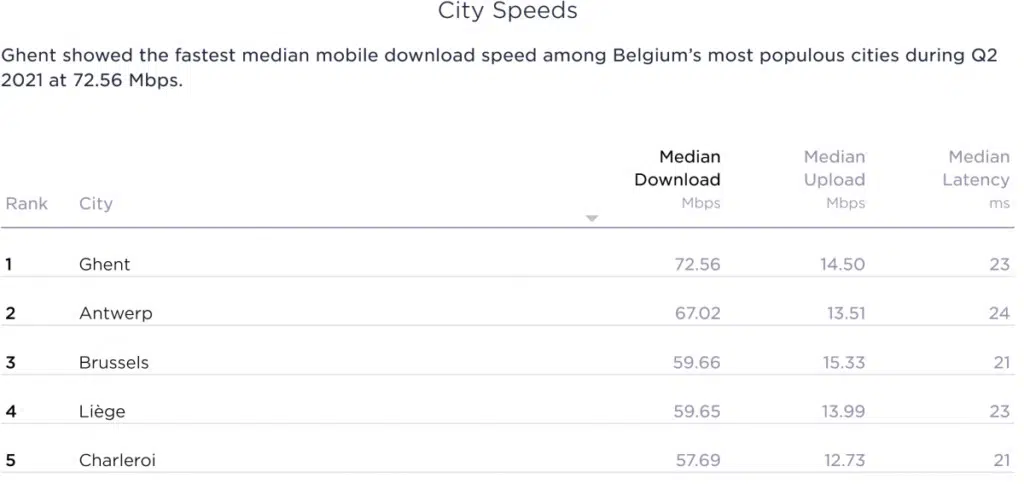Click Ghent's 72.56 download value
This screenshot has width=1024, height=484.
click(x=697, y=264)
